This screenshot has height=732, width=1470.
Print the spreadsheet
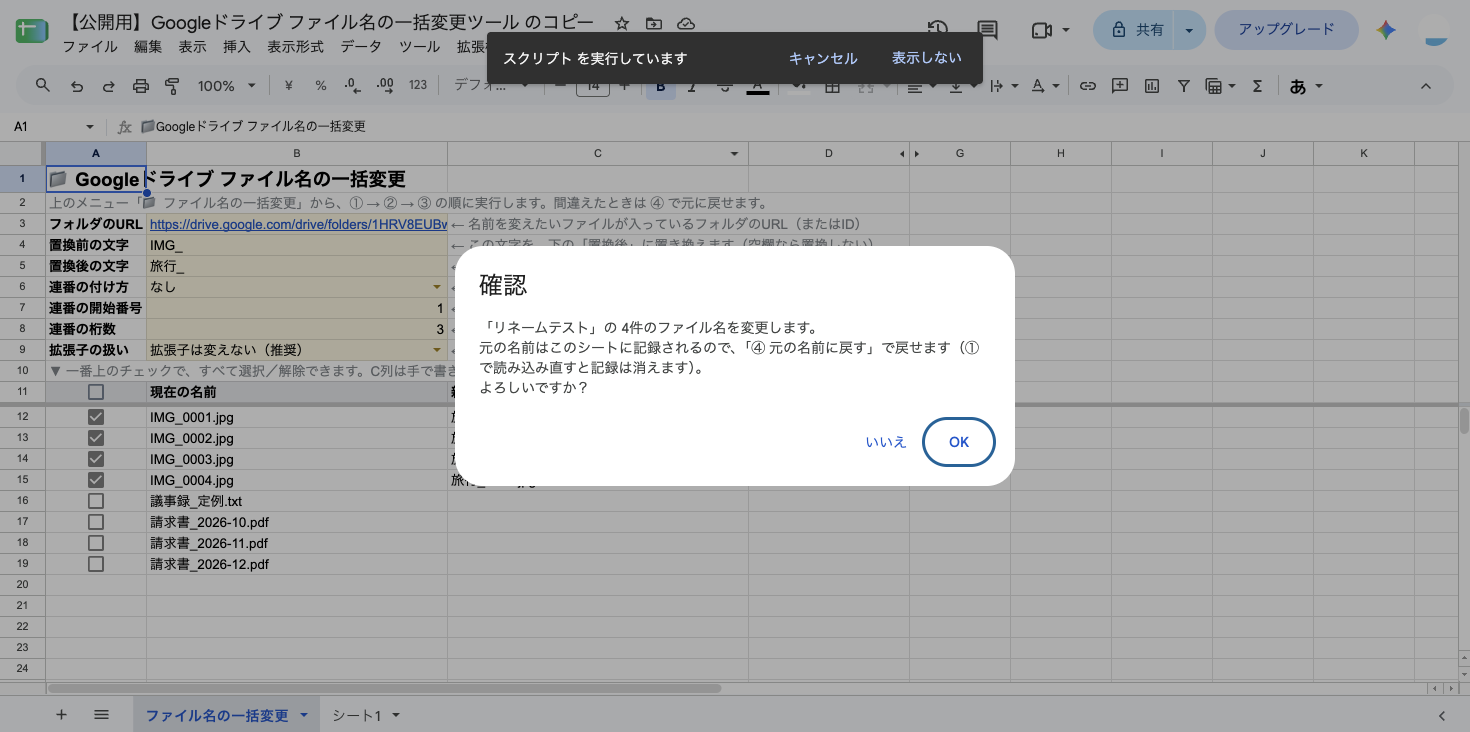point(140,86)
